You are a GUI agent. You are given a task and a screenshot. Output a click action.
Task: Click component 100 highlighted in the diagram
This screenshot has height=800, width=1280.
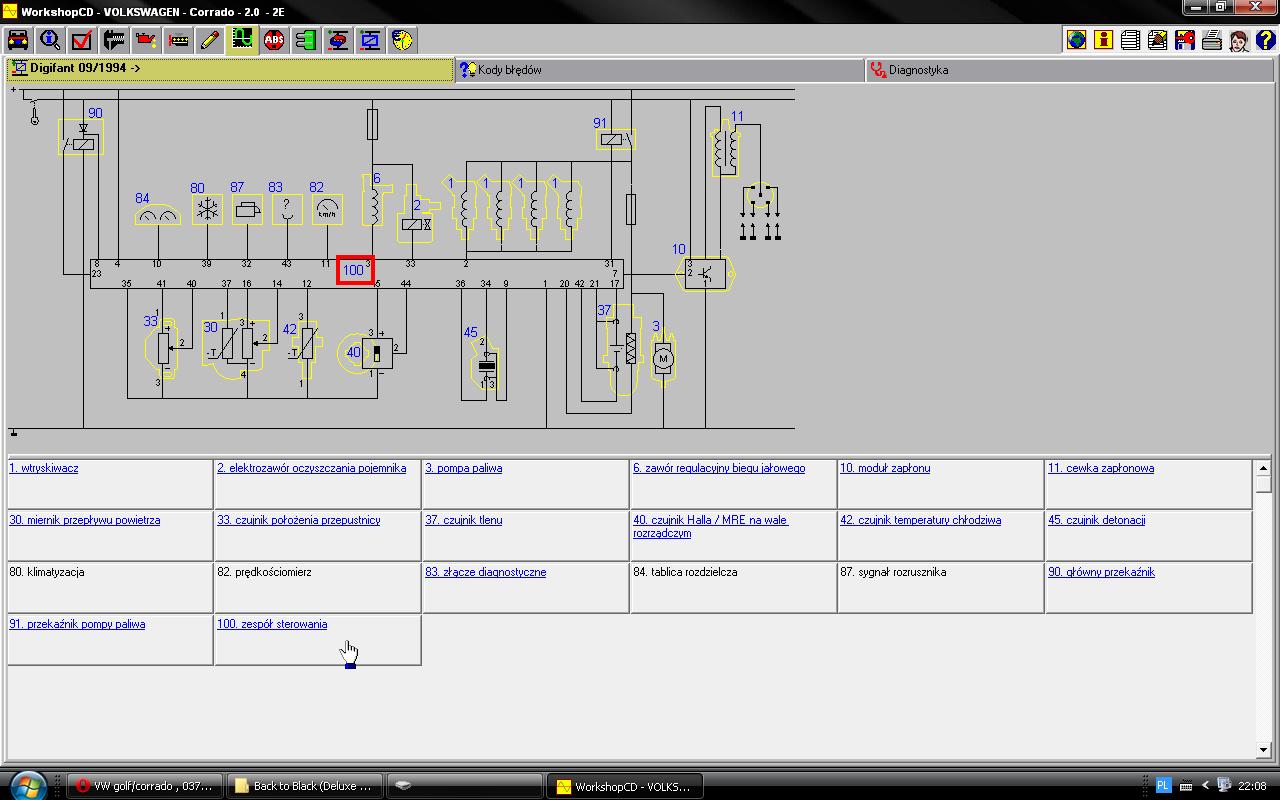click(354, 270)
